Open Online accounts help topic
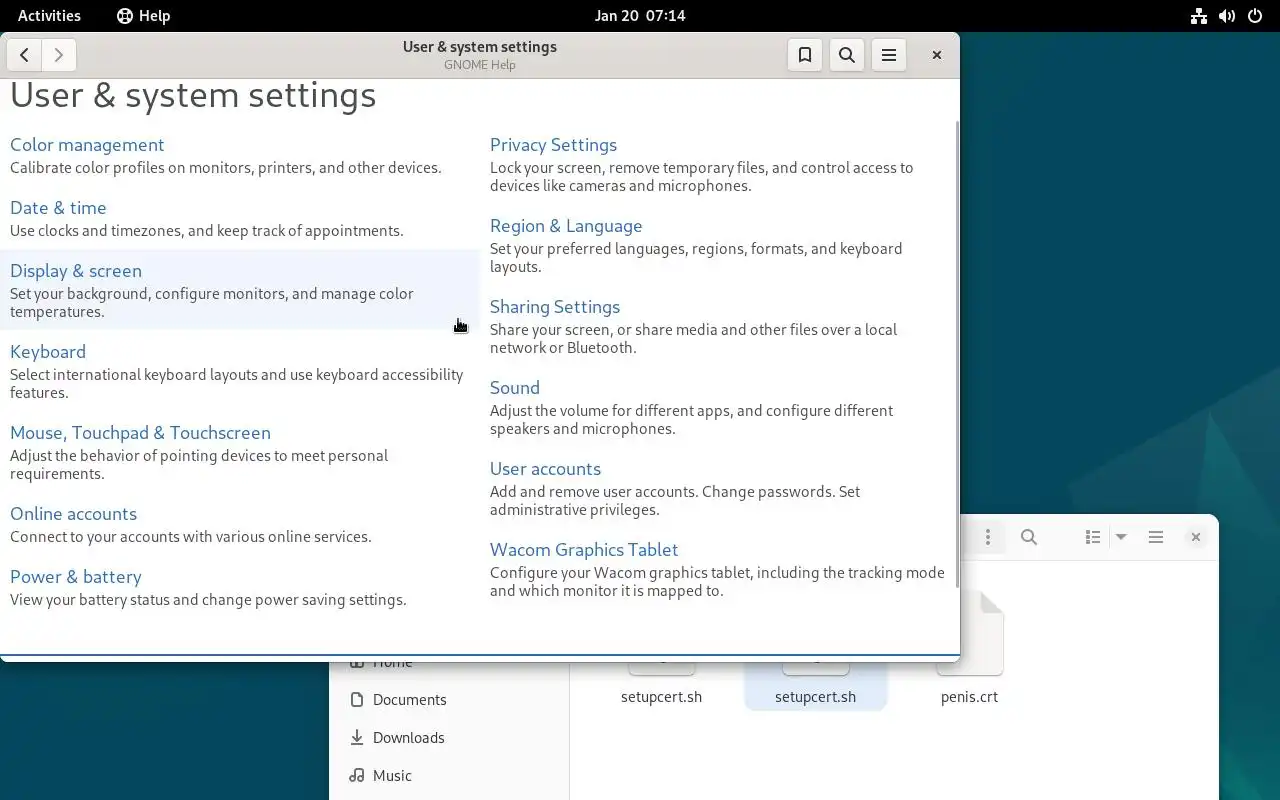 tap(73, 514)
